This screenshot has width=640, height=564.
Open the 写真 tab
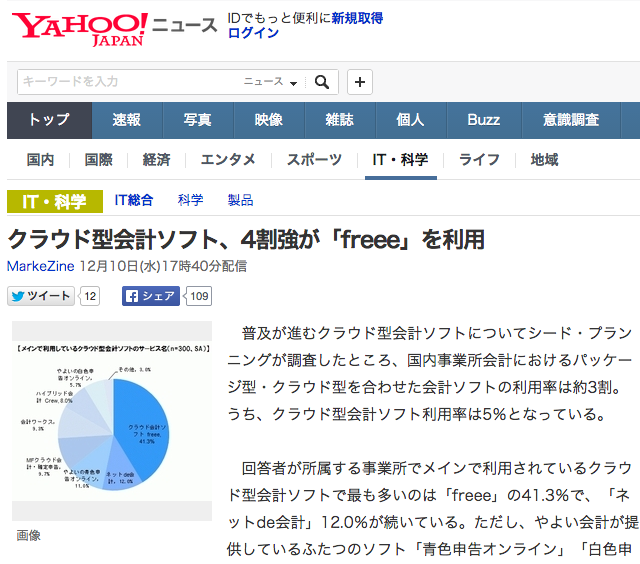pos(198,120)
